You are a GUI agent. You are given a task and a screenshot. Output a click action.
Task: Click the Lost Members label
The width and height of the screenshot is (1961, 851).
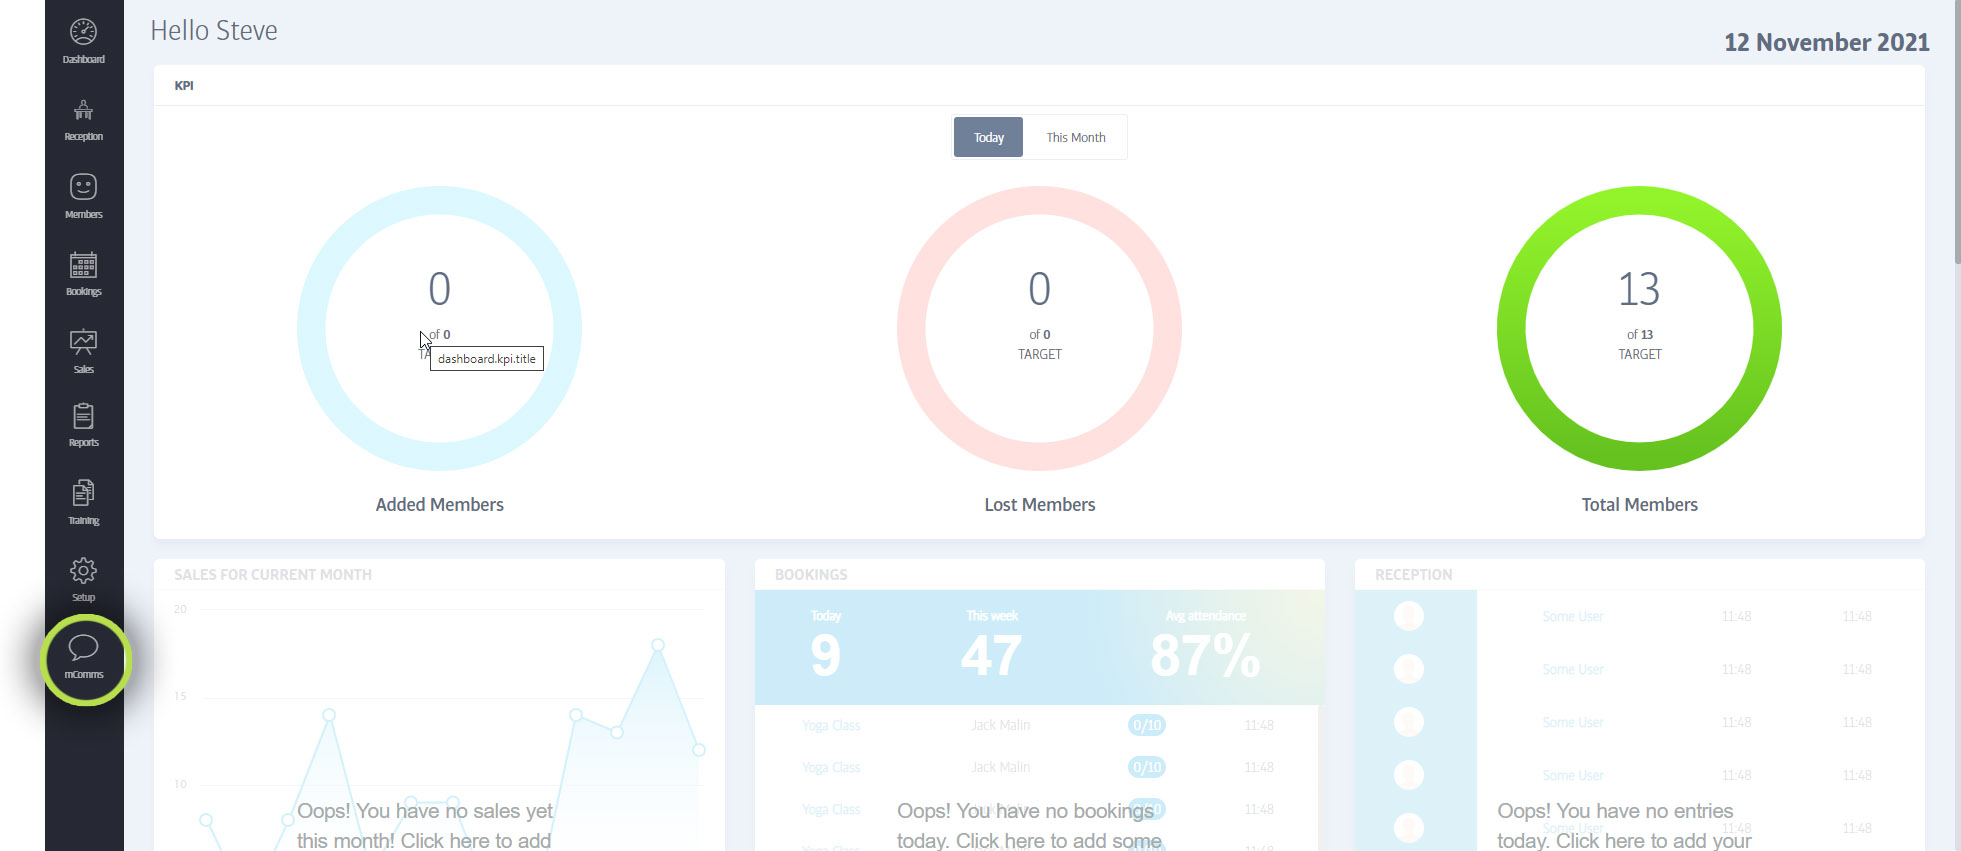pos(1040,505)
